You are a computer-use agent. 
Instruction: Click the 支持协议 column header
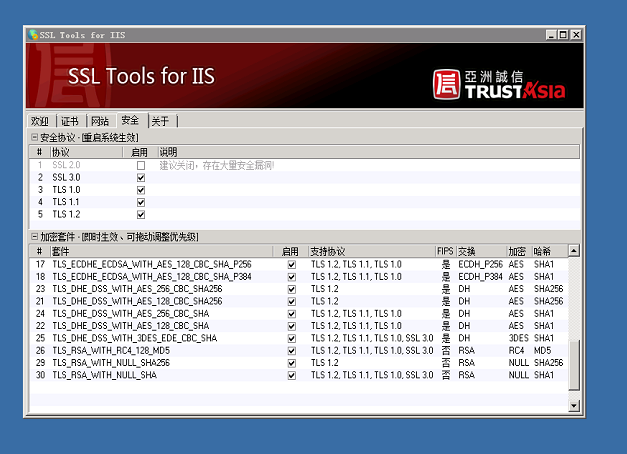pyautogui.click(x=372, y=251)
